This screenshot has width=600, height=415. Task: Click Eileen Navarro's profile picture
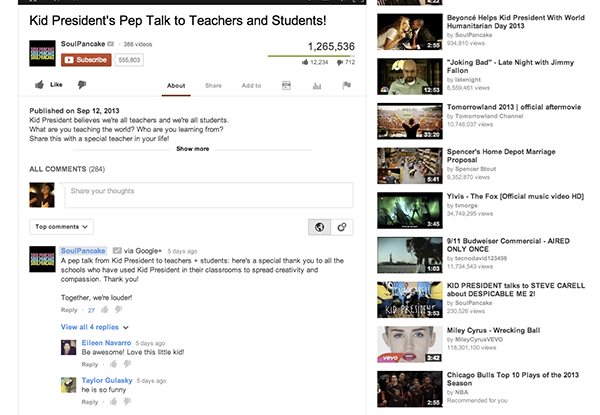(68, 347)
